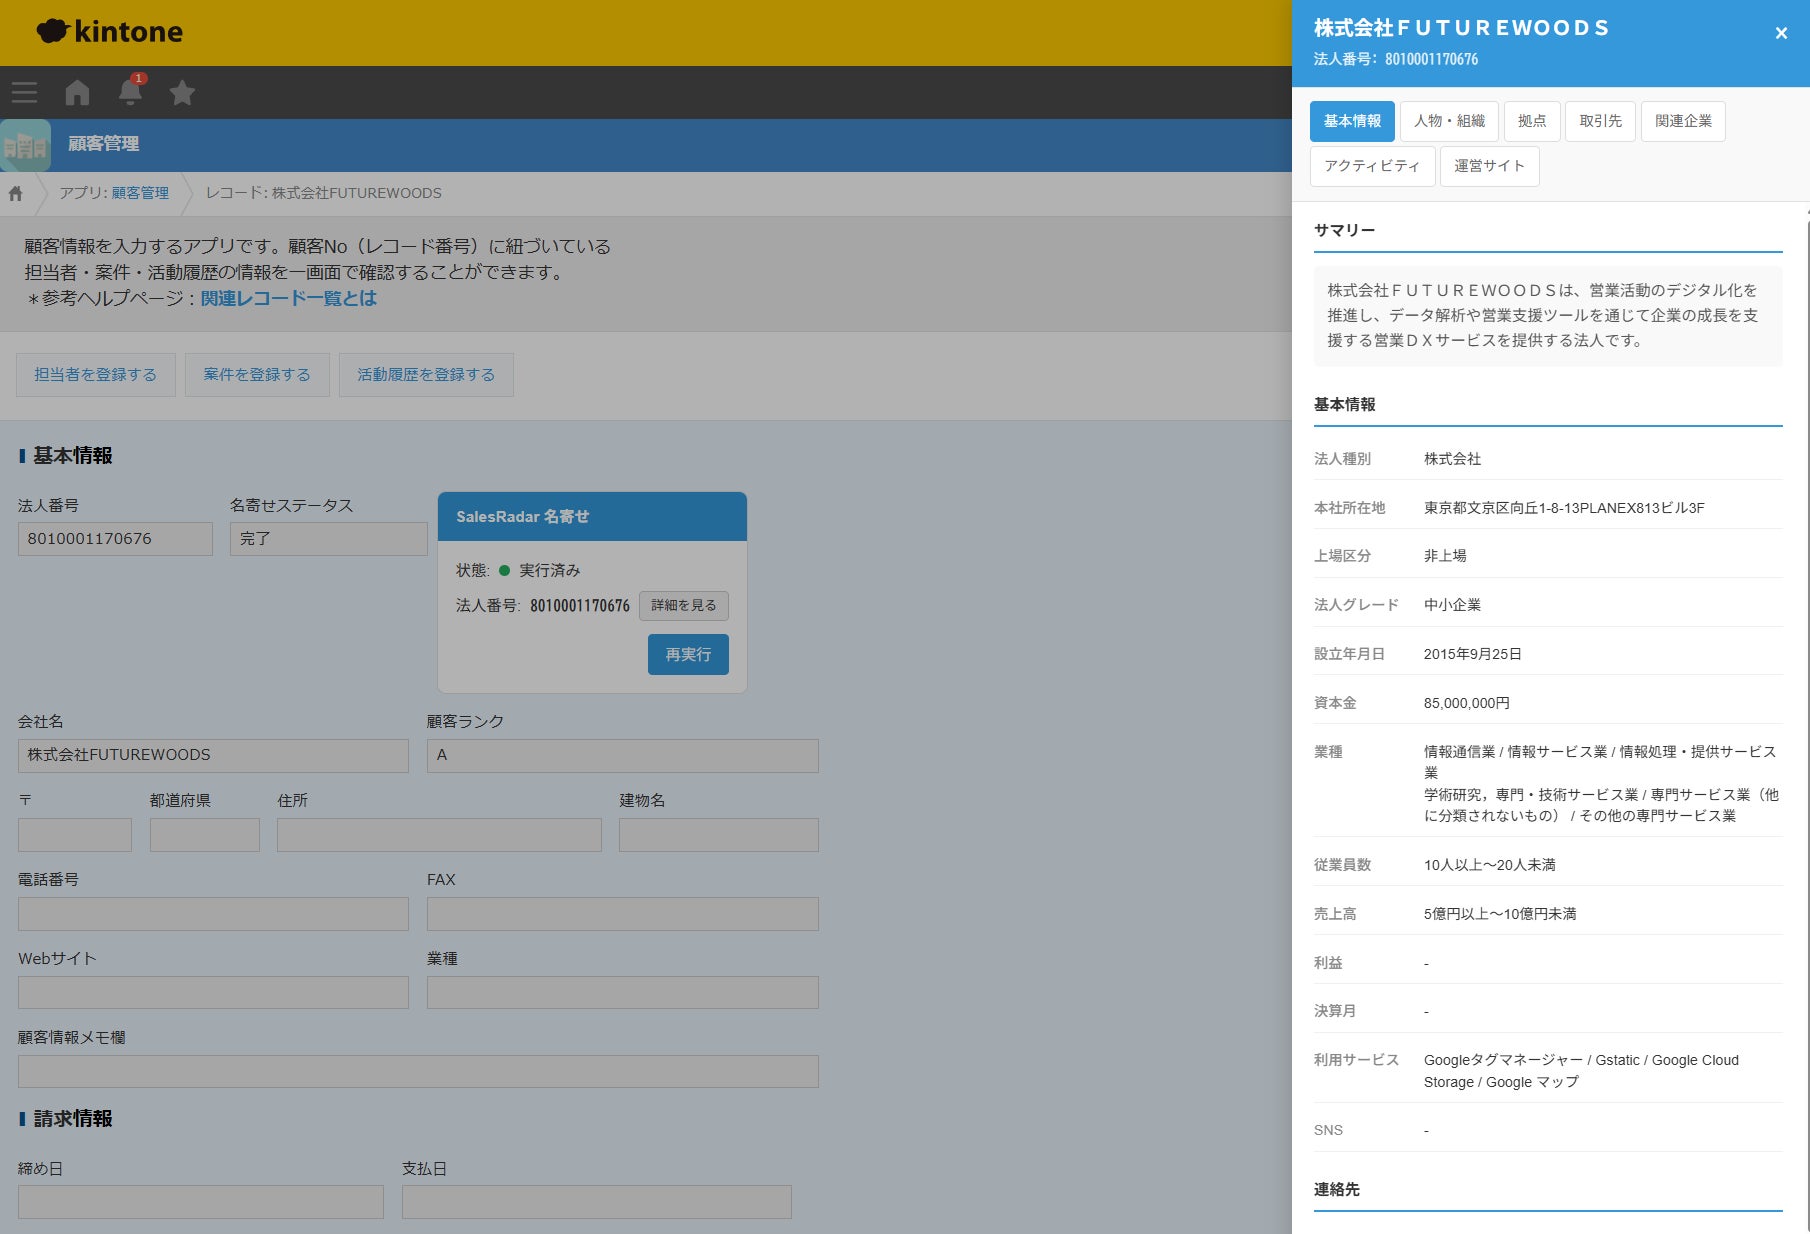The image size is (1810, 1234).
Task: Show the アクティビティ tab
Action: coord(1372,166)
